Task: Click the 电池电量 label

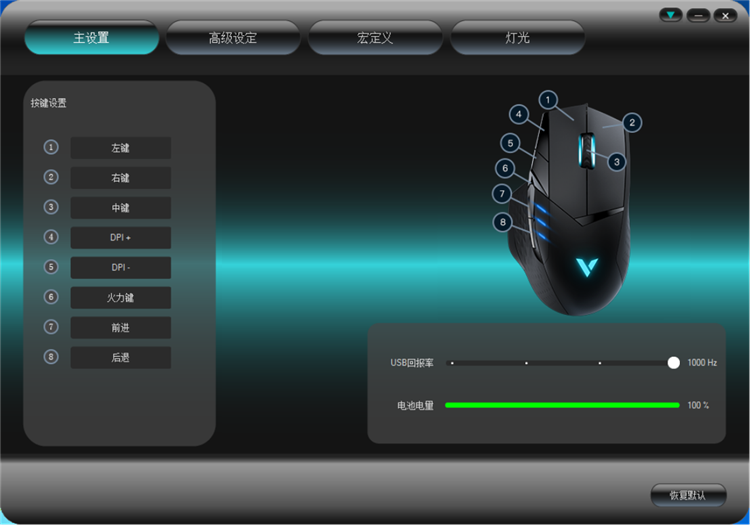Action: point(415,405)
